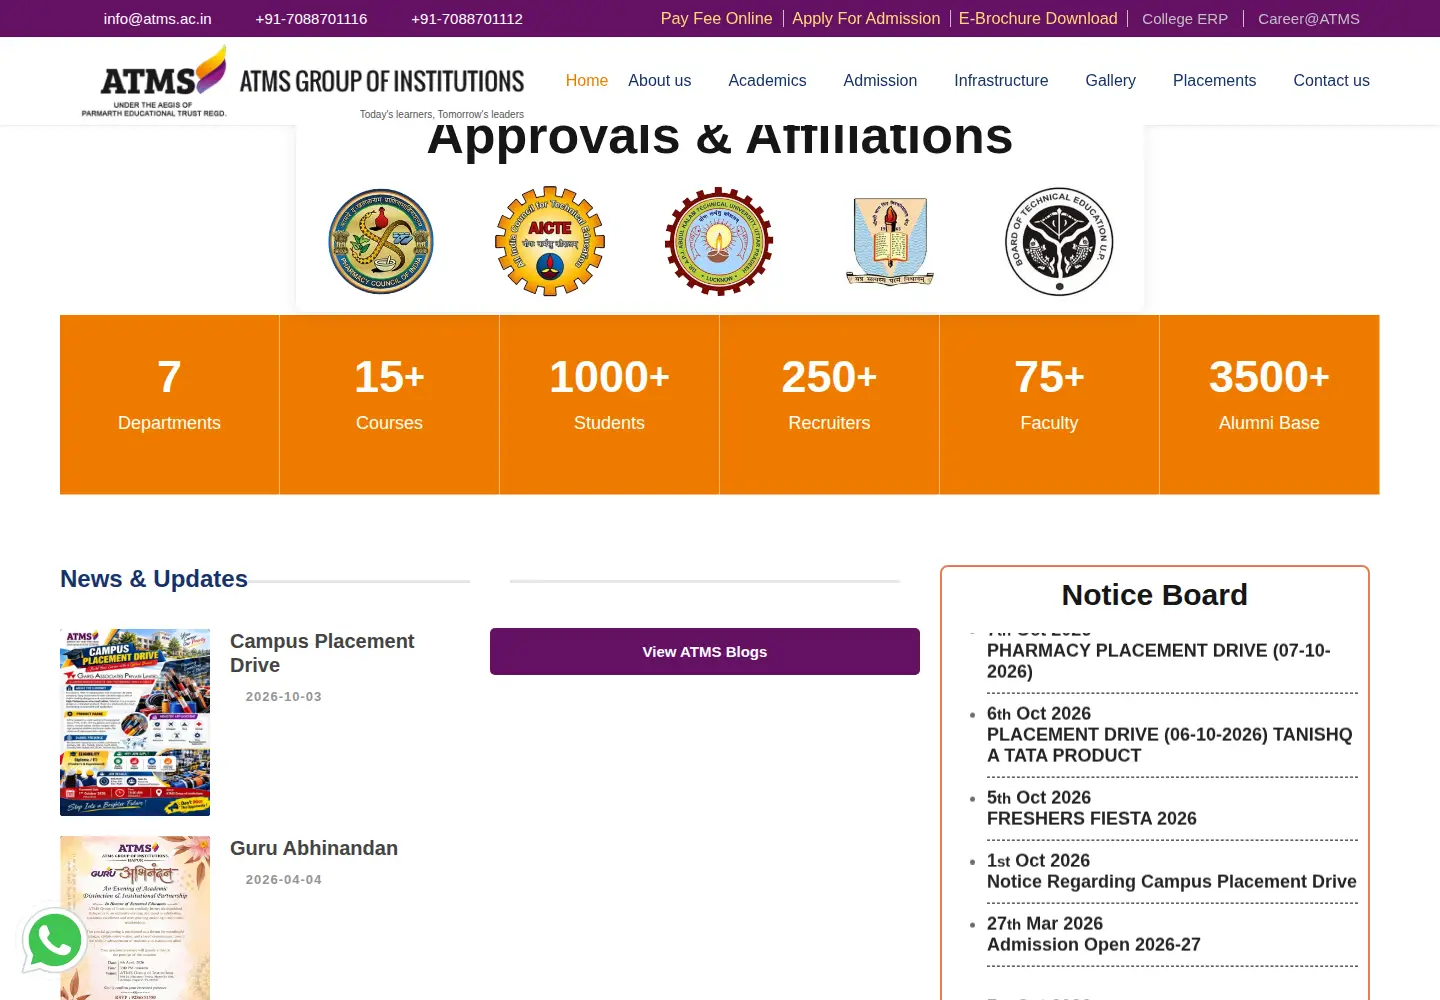Viewport: 1440px width, 1000px height.
Task: Click the Pay Fee Online link
Action: click(716, 19)
